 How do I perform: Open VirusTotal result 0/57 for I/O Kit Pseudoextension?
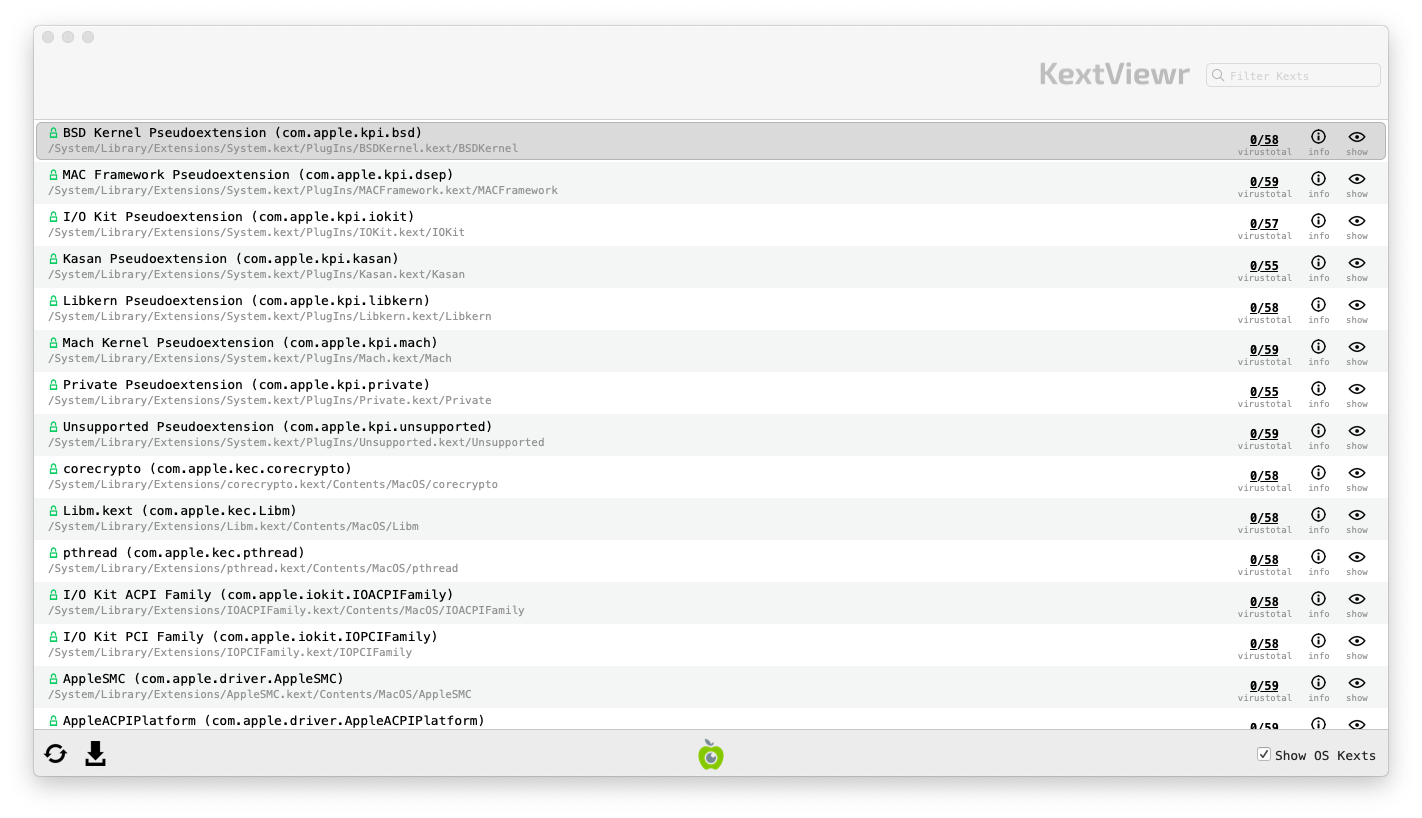click(1264, 224)
